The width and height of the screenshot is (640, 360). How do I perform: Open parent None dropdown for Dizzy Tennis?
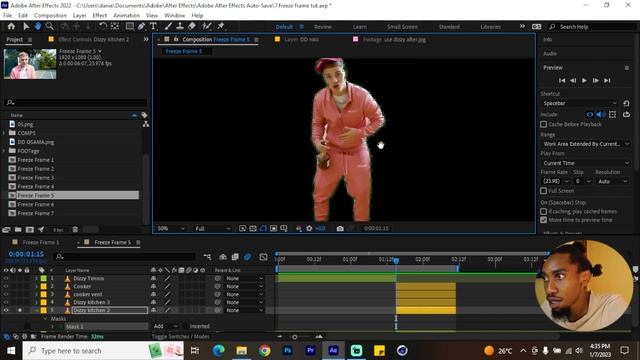(244, 278)
